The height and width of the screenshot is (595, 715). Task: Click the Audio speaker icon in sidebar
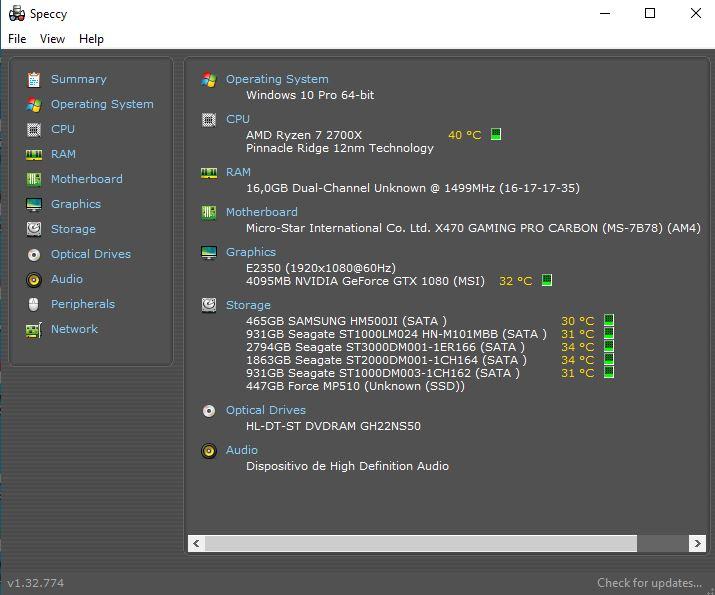(x=34, y=279)
